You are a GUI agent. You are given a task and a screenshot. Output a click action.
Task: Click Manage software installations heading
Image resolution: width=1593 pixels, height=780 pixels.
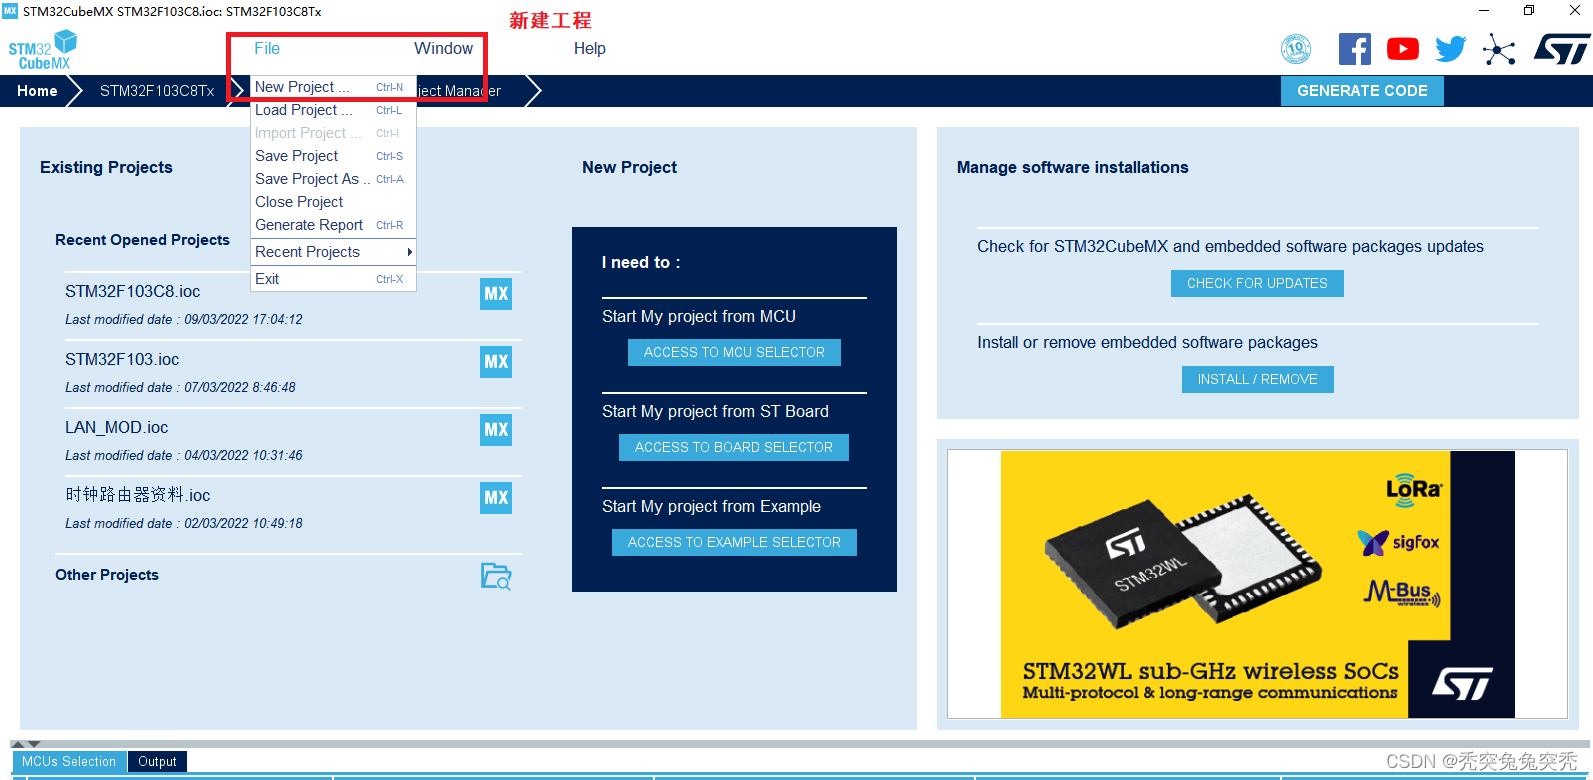pyautogui.click(x=1072, y=167)
